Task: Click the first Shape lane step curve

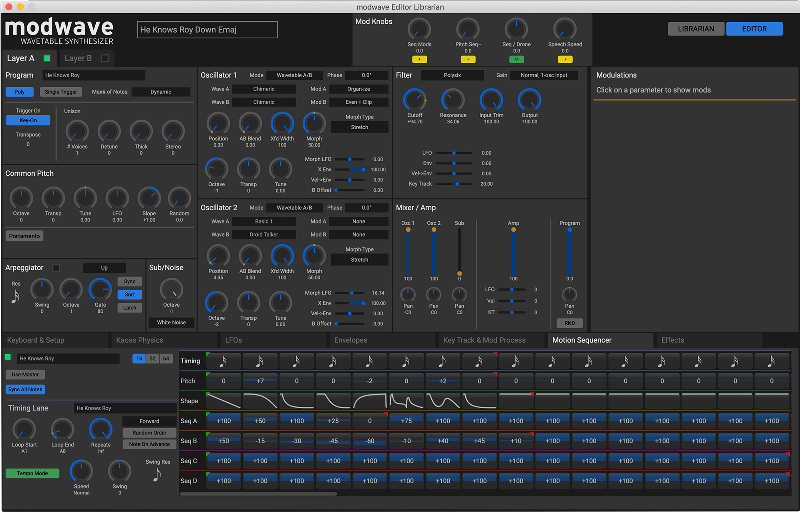Action: (224, 400)
